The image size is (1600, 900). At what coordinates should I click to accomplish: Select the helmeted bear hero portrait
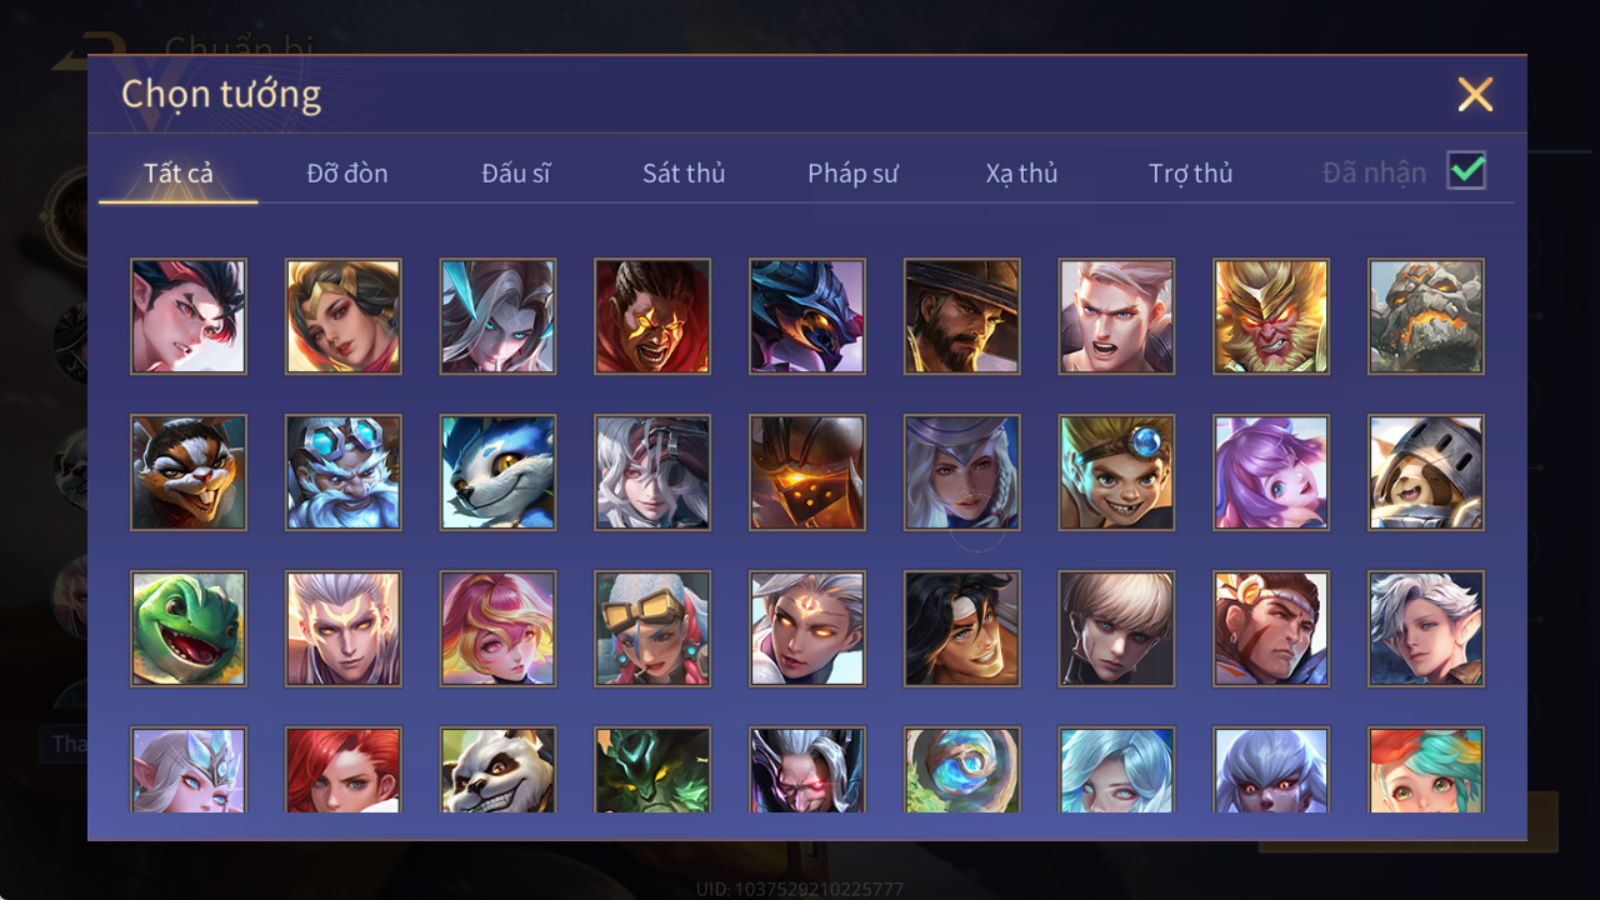tap(1426, 472)
